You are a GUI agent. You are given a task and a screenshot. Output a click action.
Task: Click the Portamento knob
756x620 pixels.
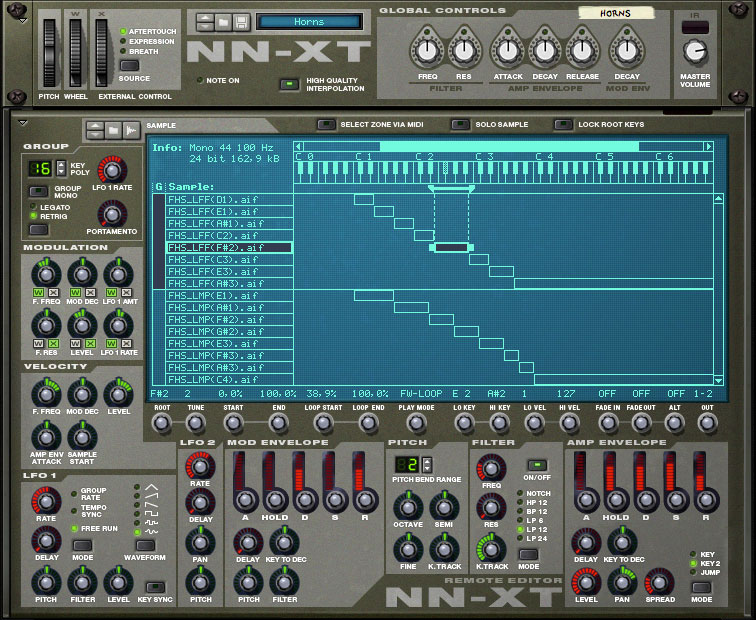click(112, 214)
